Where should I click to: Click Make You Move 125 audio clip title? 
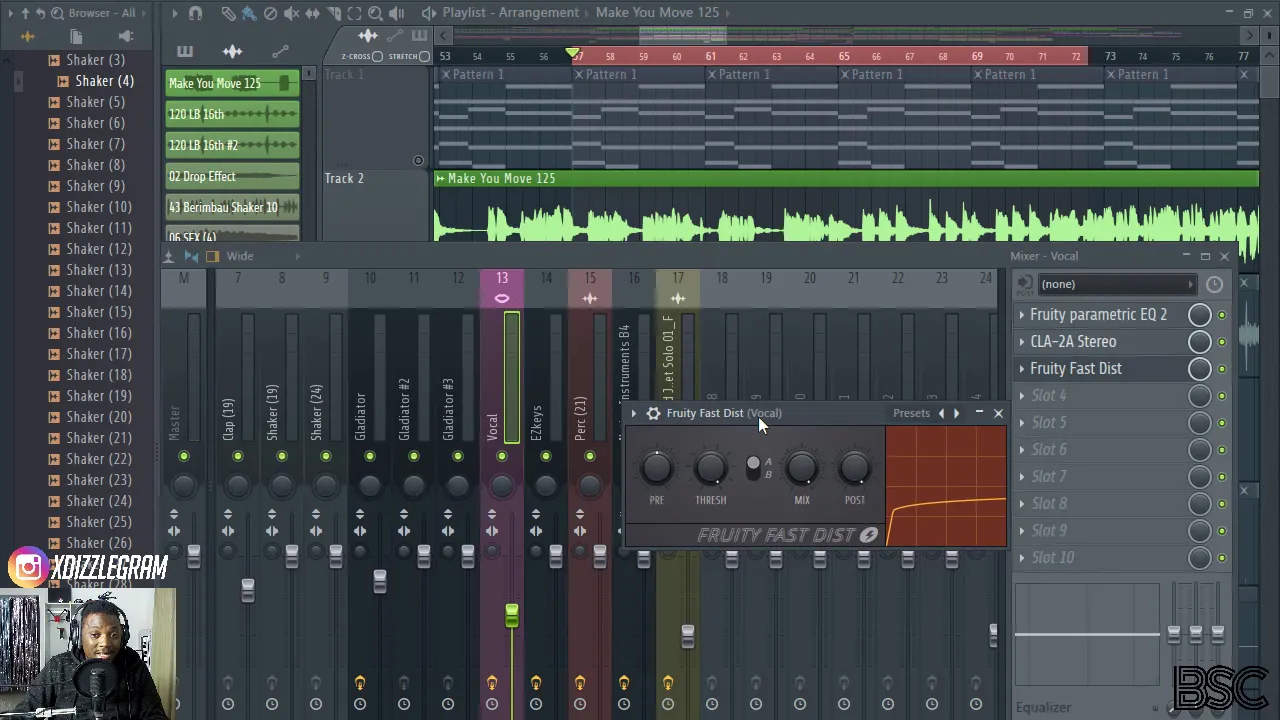pos(501,179)
